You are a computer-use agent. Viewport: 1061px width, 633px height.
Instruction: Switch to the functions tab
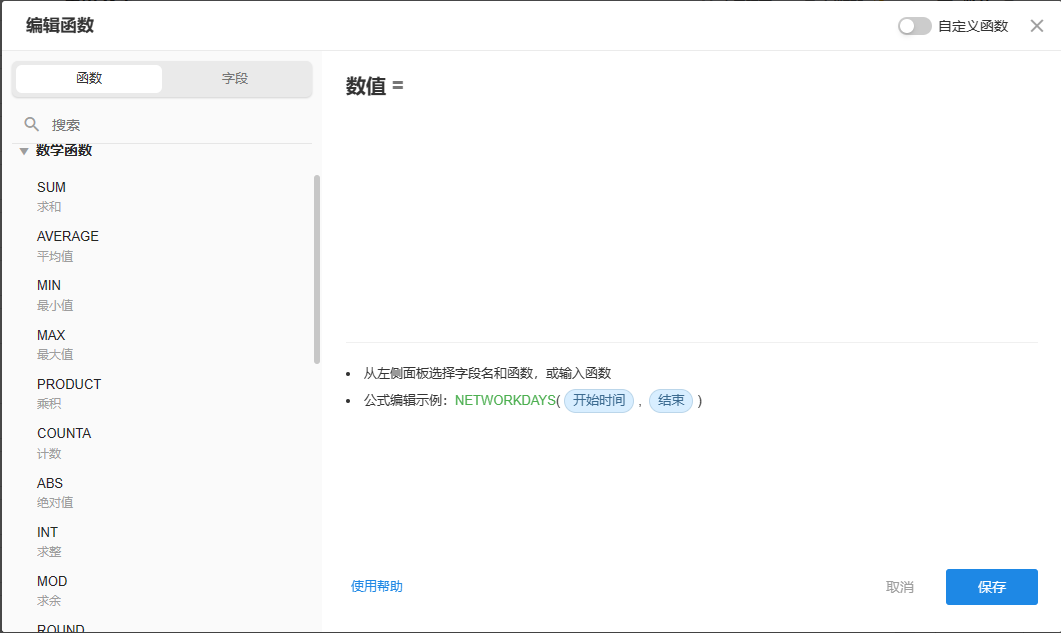tap(89, 78)
